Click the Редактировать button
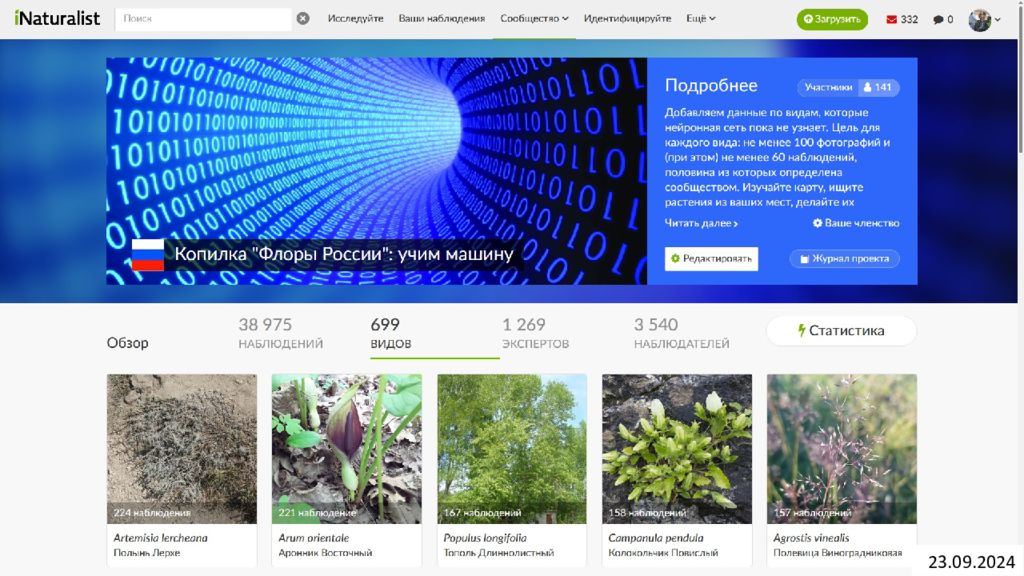Image resolution: width=1024 pixels, height=576 pixels. [x=711, y=259]
